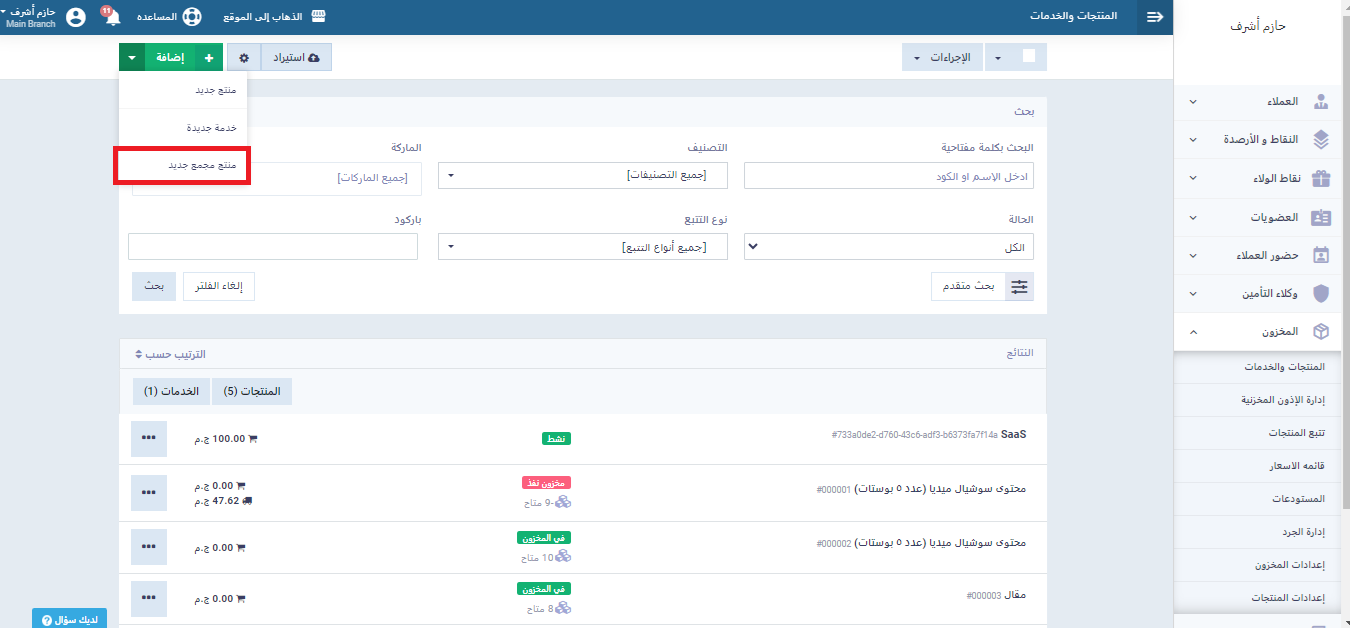Collapse the المخزون sidebar section chevron
The height and width of the screenshot is (628, 1350).
click(1192, 332)
